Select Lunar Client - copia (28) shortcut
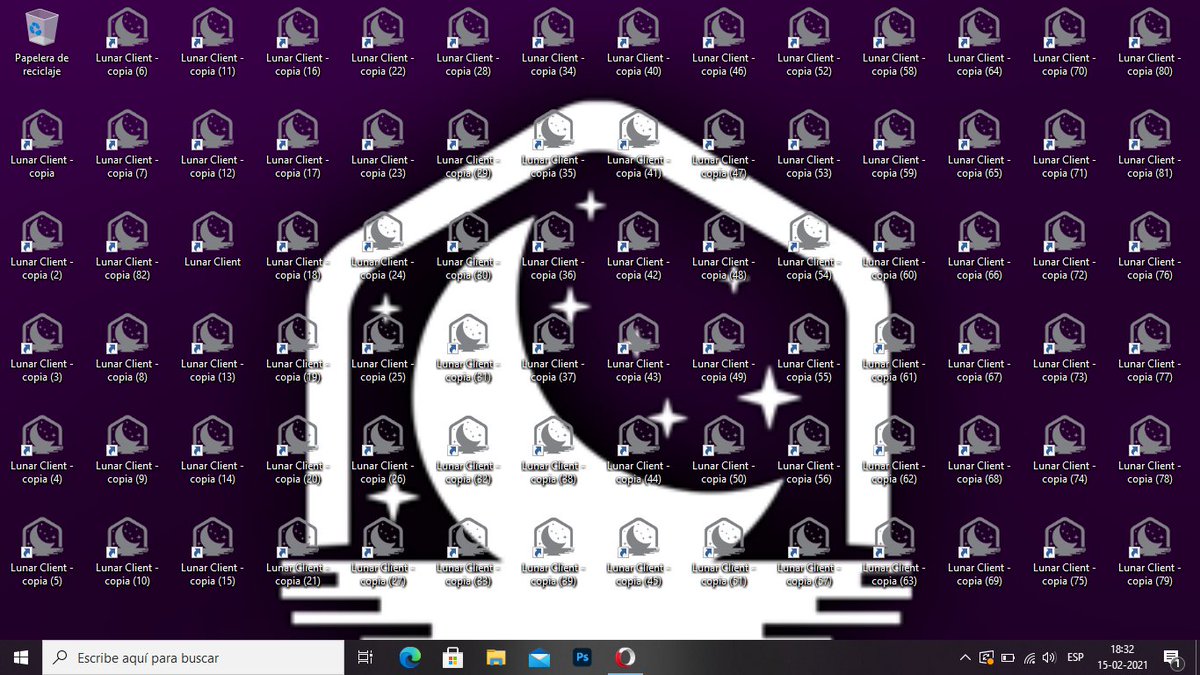The image size is (1200, 675). (x=468, y=44)
